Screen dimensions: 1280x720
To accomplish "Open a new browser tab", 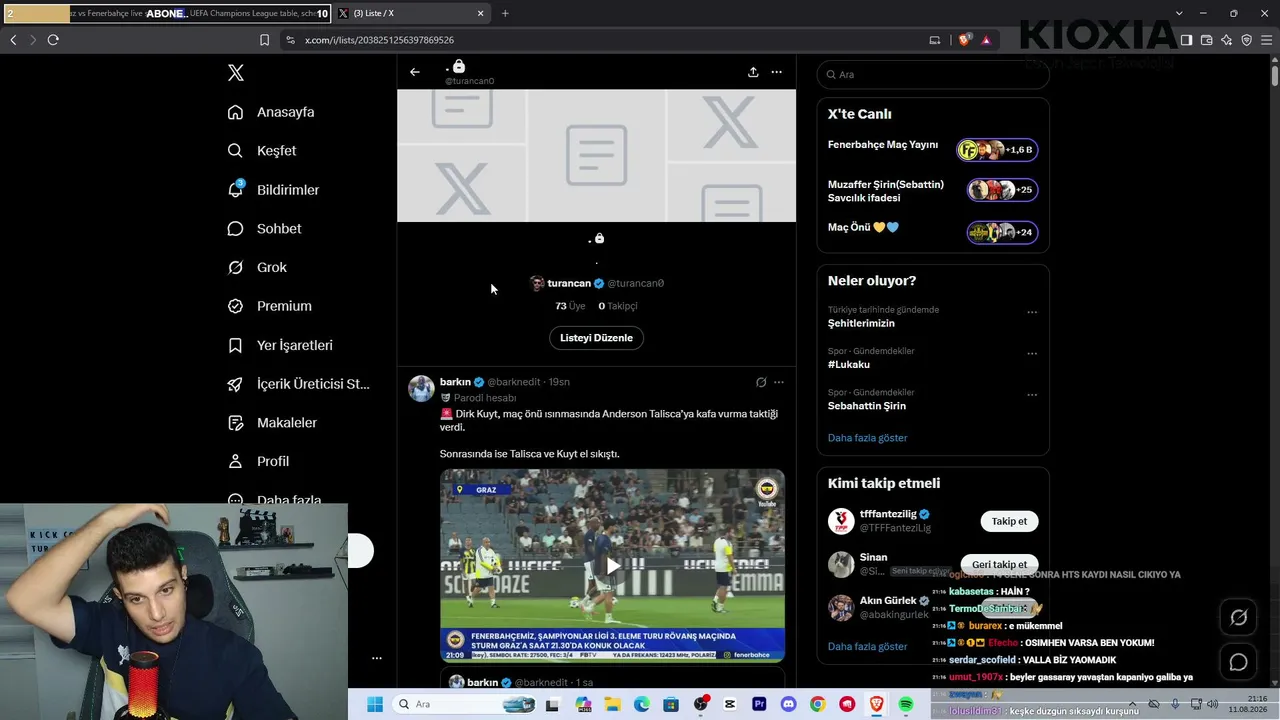I will [505, 13].
